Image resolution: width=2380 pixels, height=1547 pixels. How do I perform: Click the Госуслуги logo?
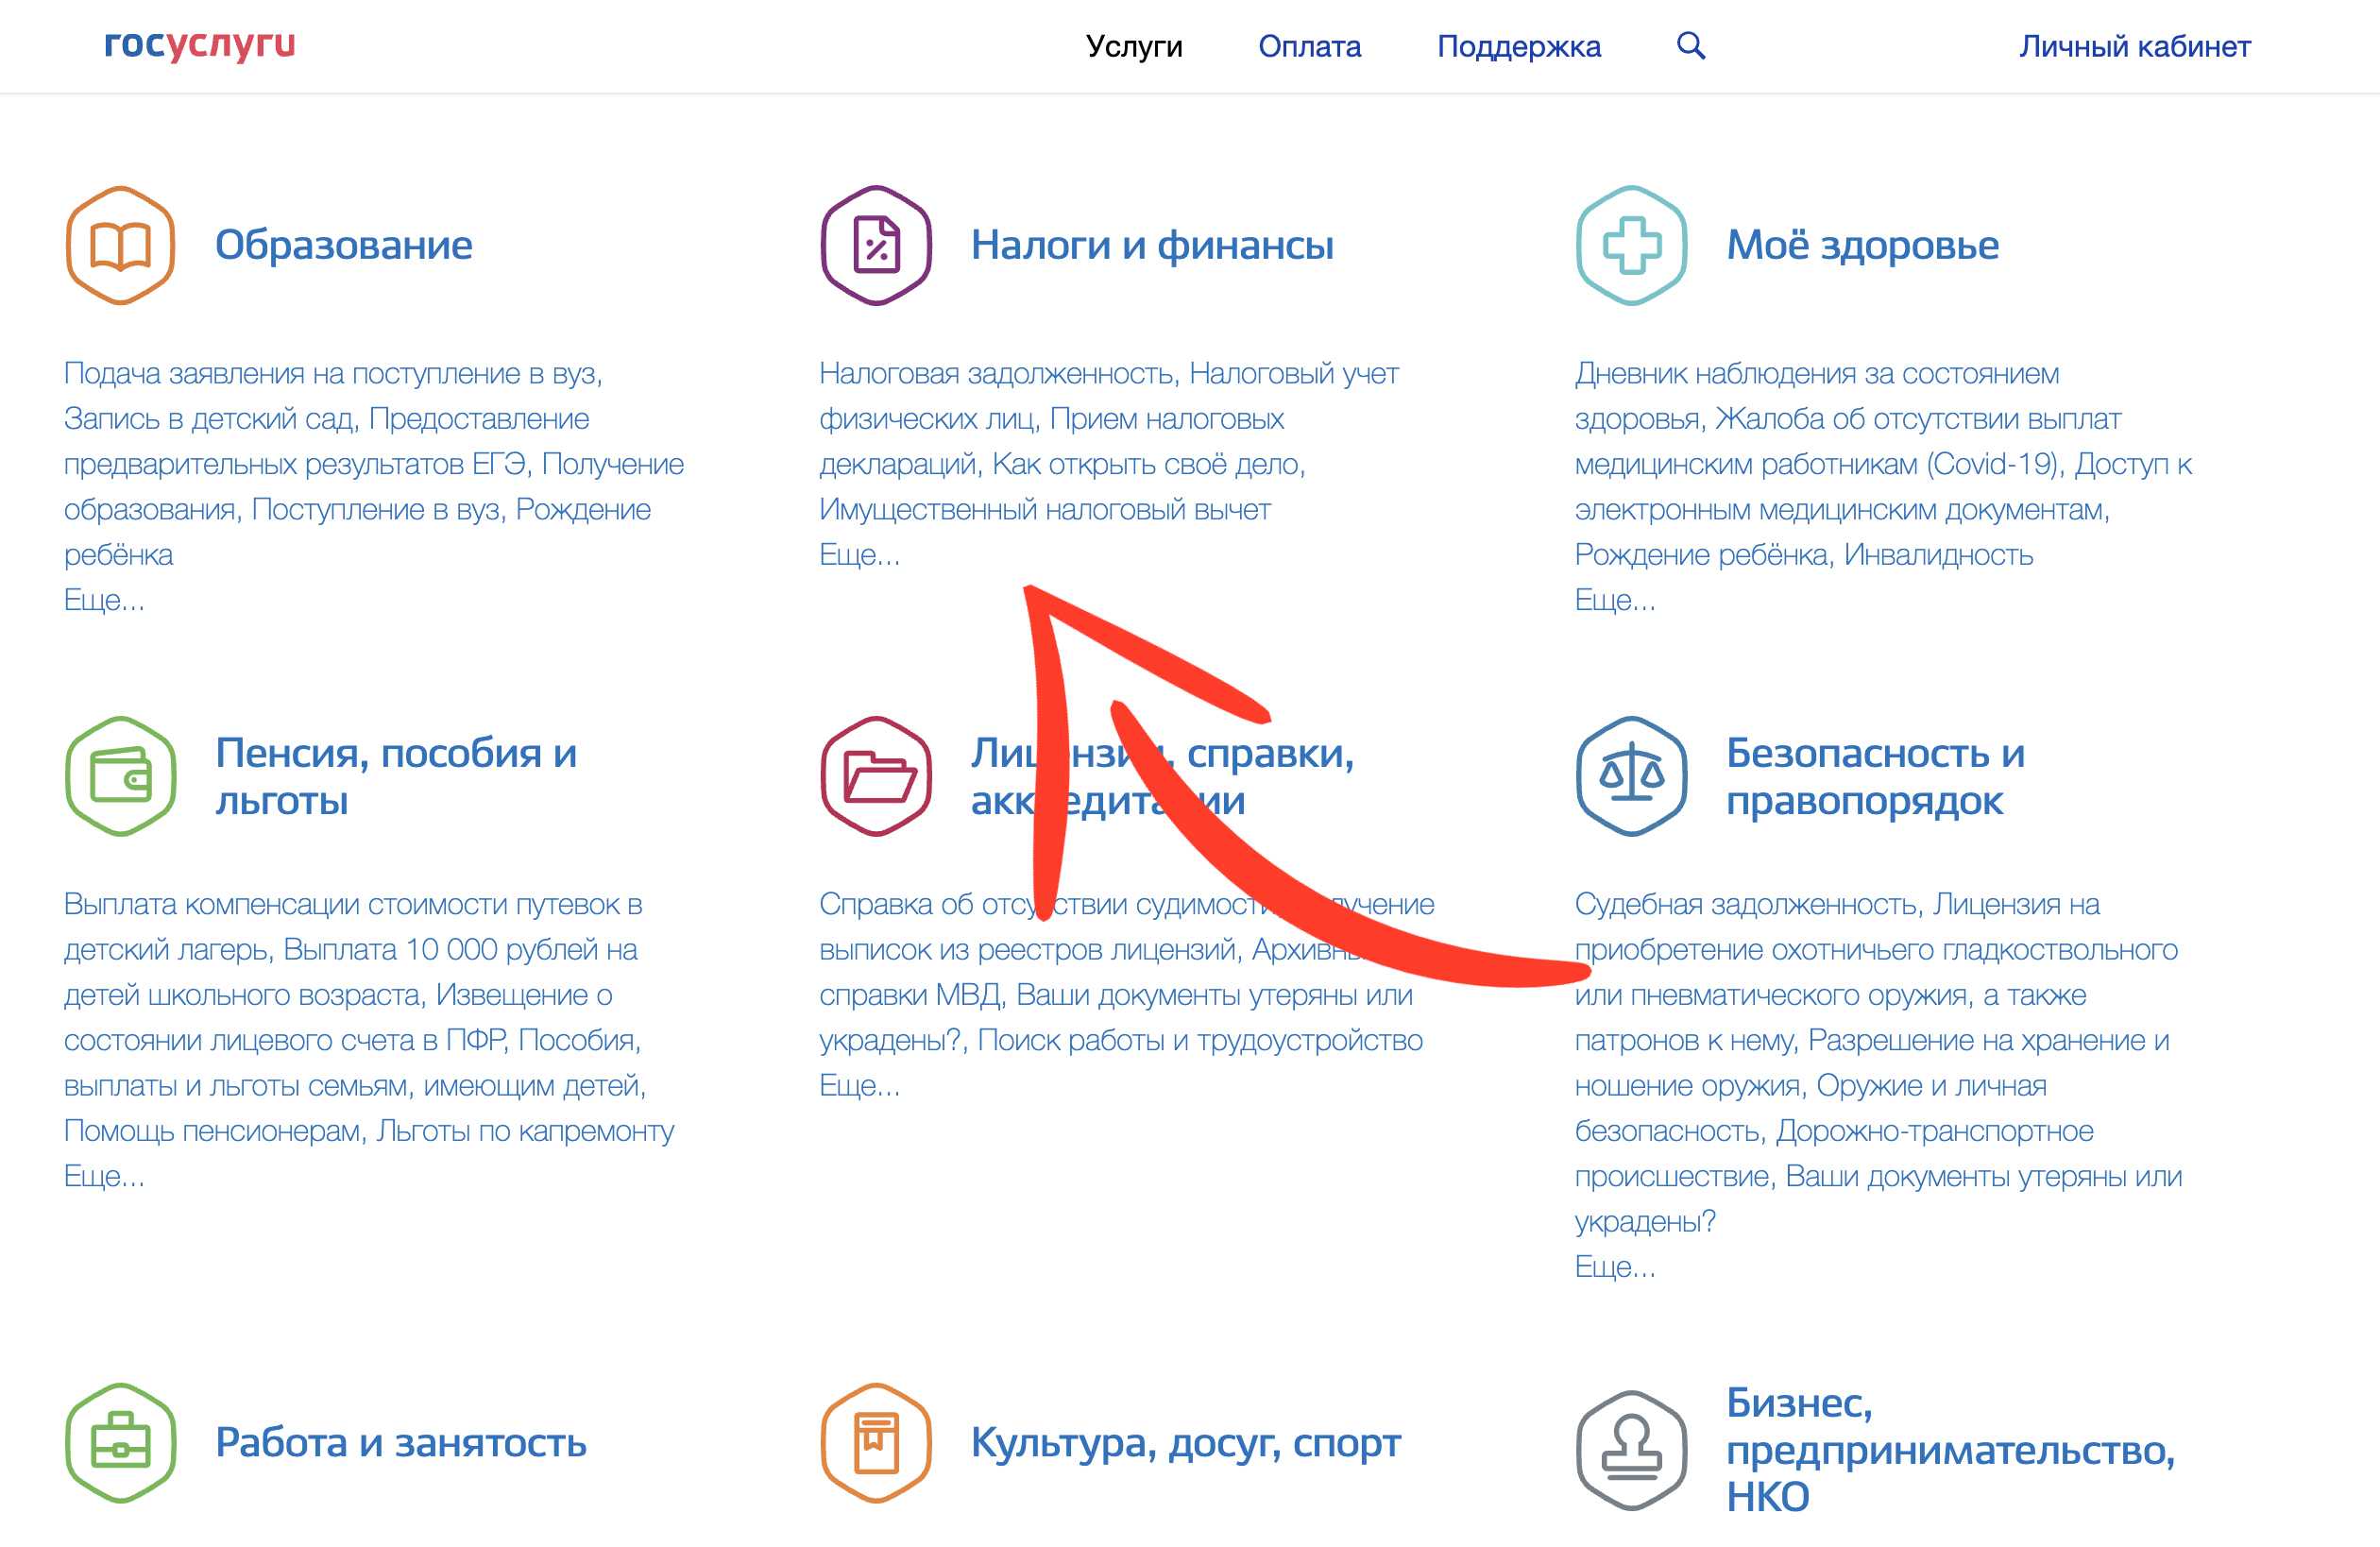click(200, 45)
